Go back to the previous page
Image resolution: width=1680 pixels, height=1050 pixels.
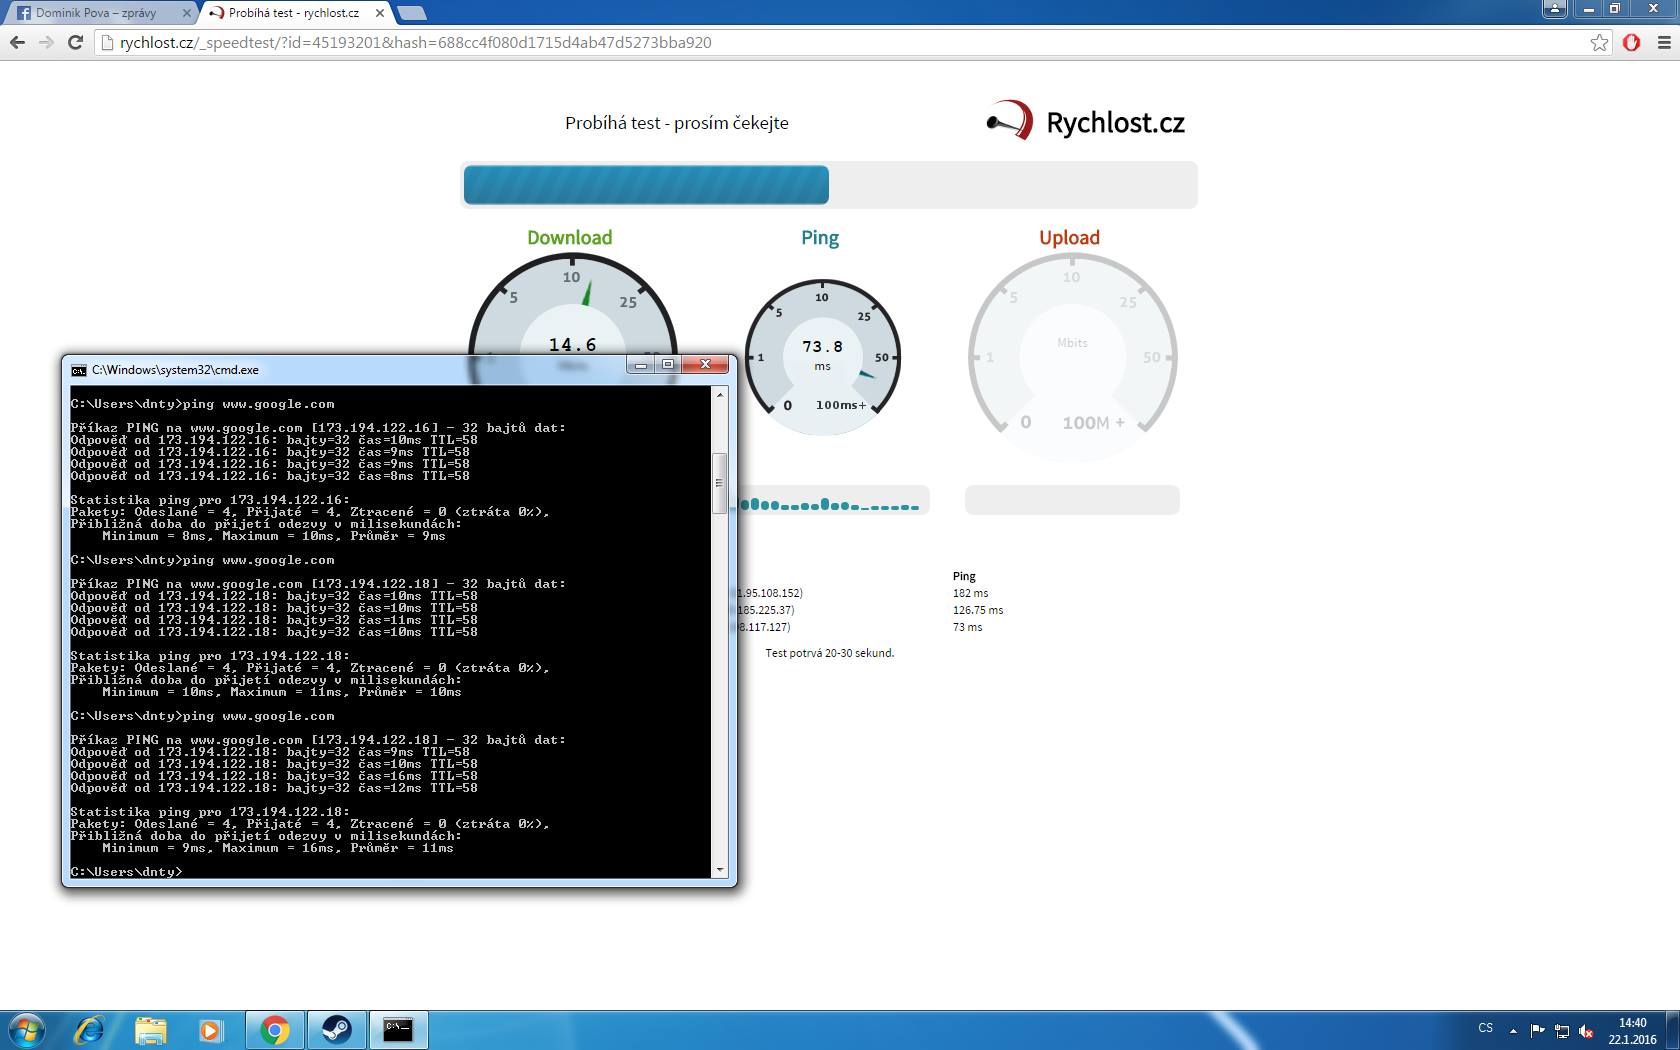coord(17,43)
